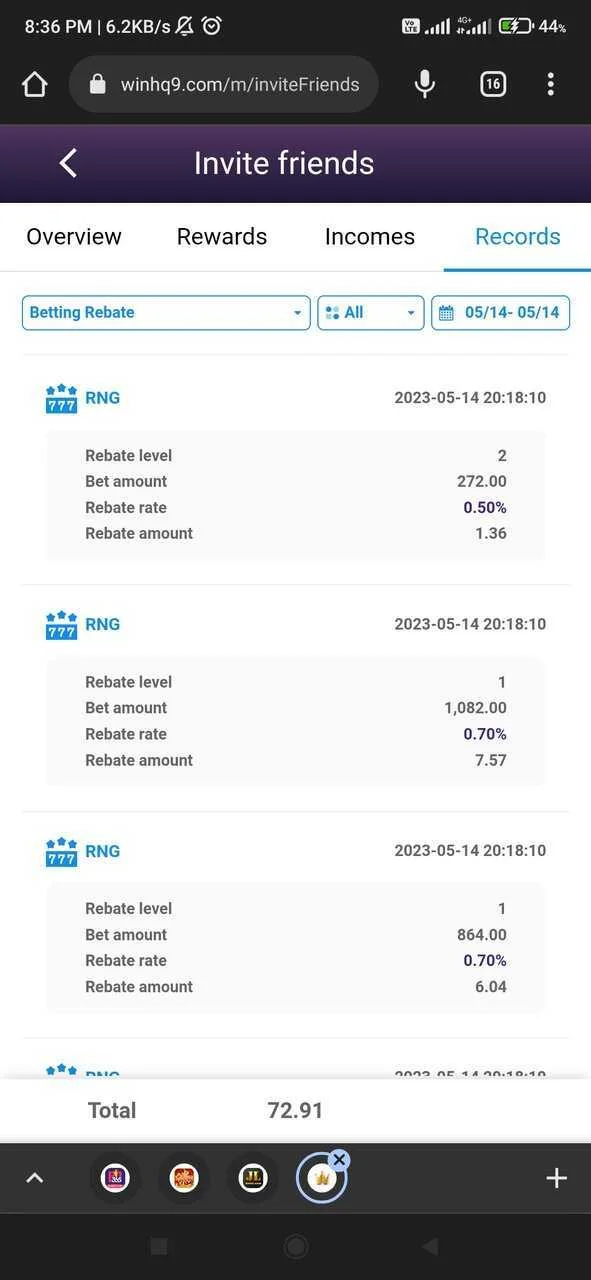Screen dimensions: 591x1280
Task: Close the active tab with X badge
Action: coord(339,1160)
